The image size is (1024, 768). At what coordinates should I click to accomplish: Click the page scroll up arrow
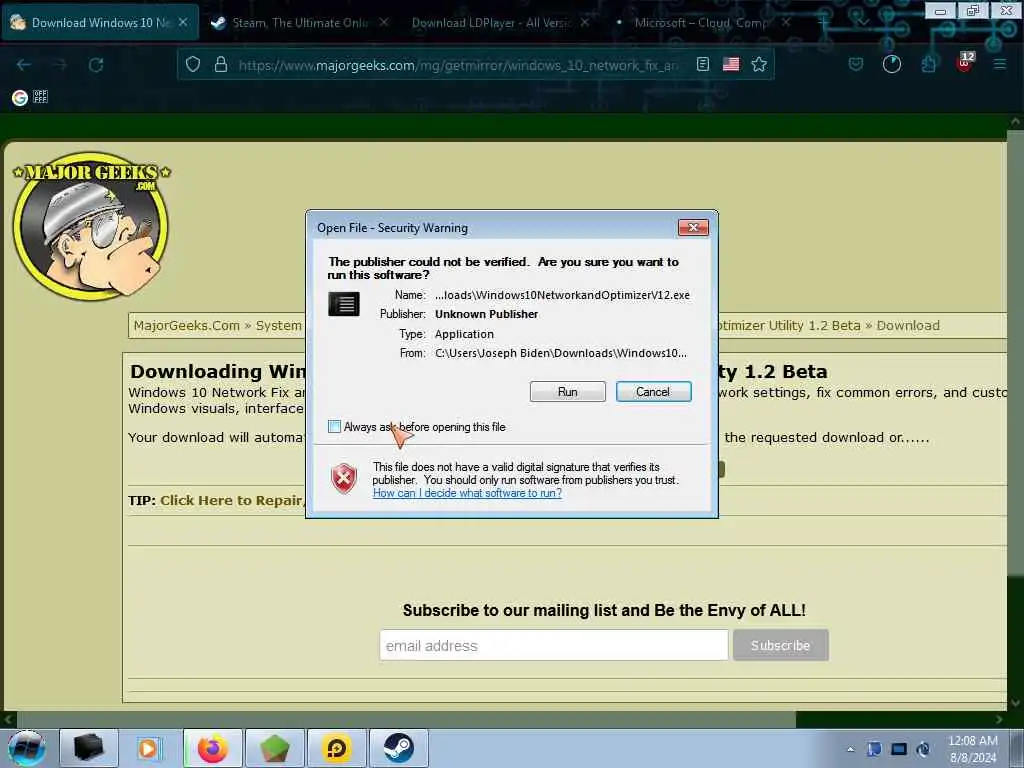(x=1015, y=121)
